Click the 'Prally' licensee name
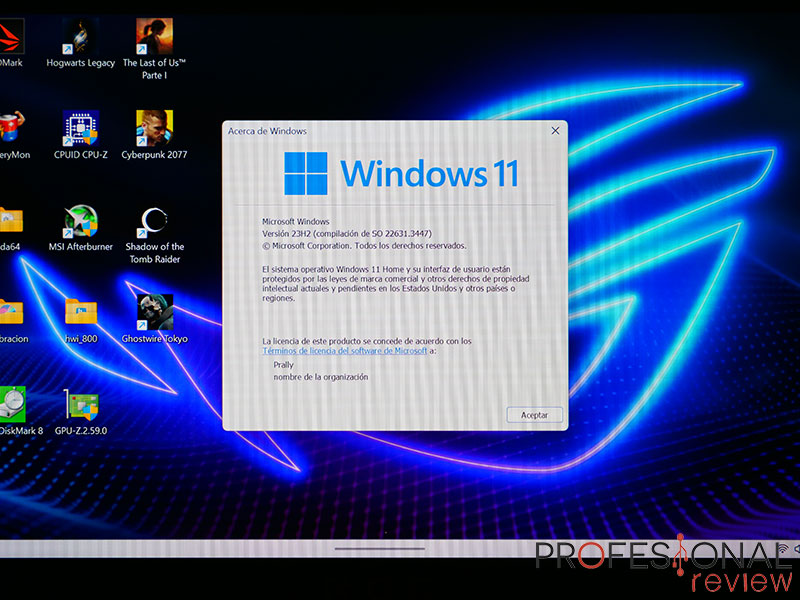 coord(283,365)
